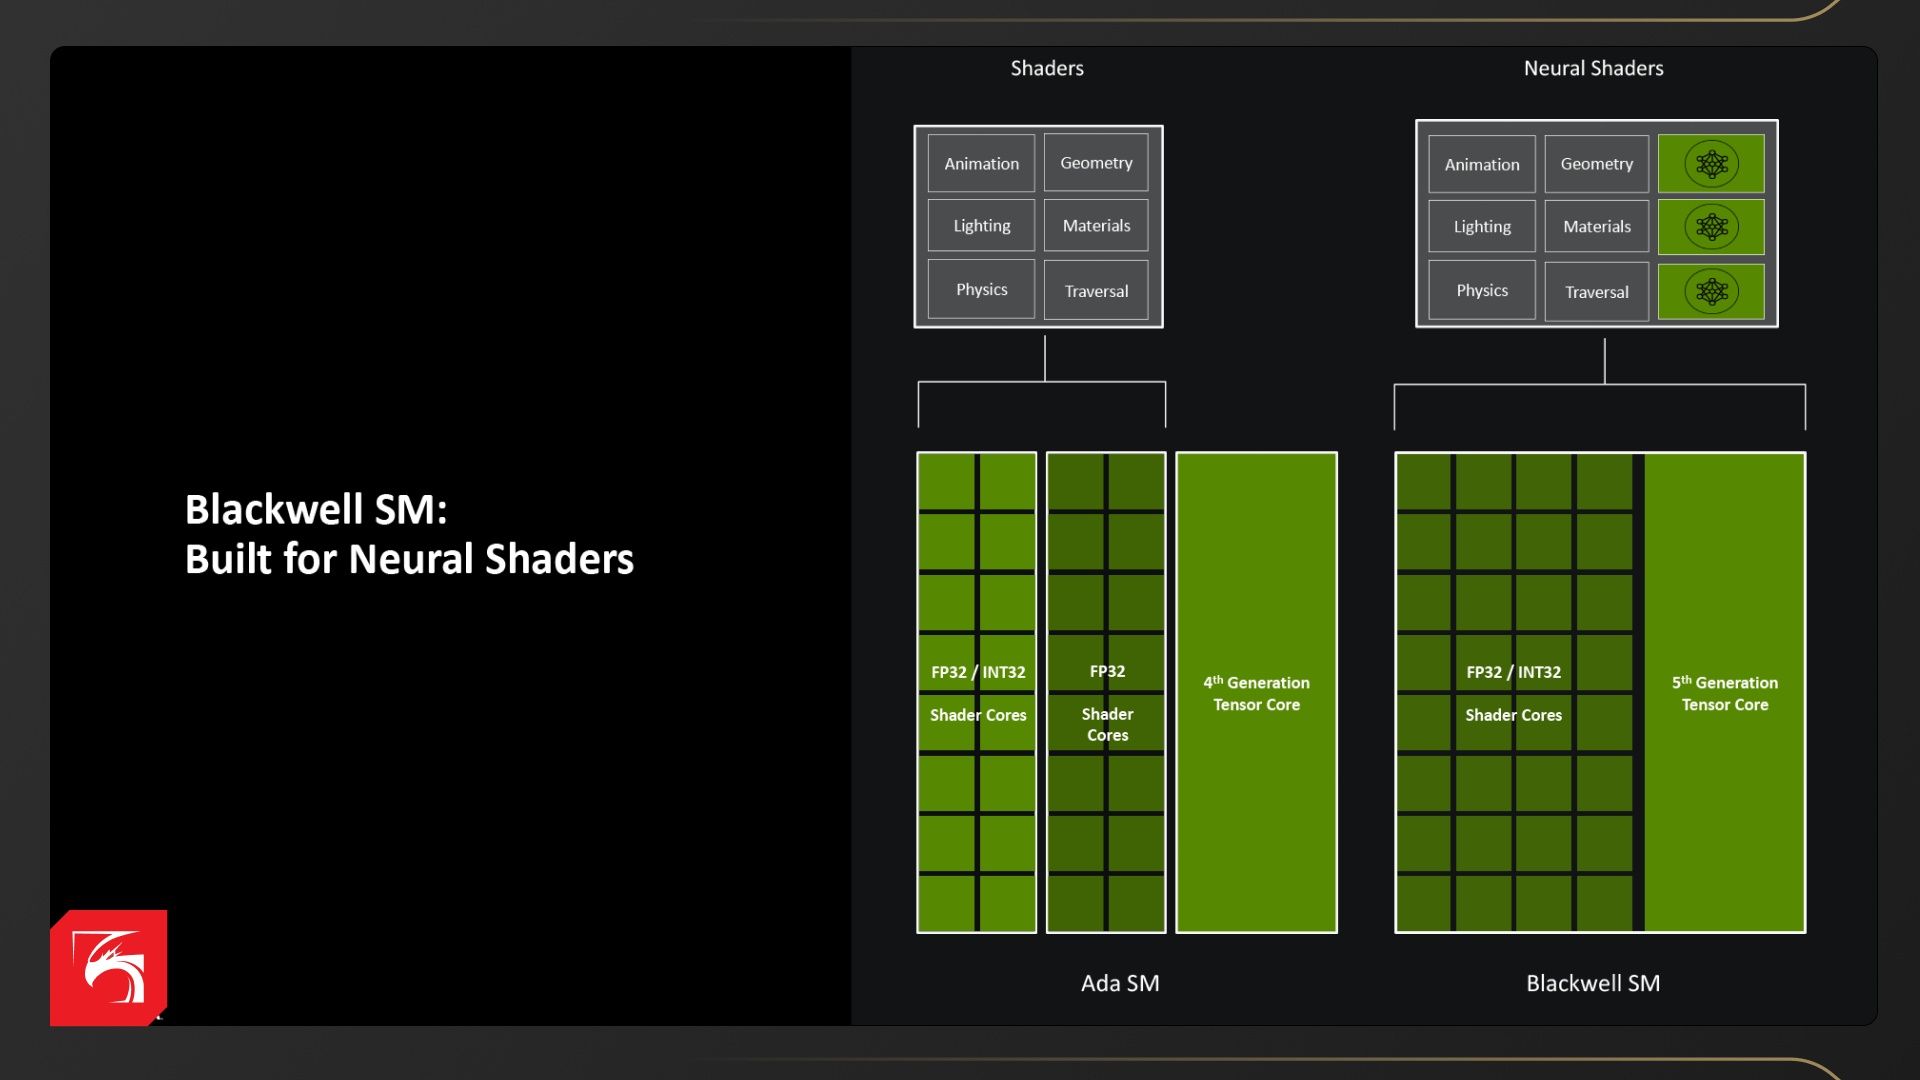Select the Materials box under Neural Shaders

point(1596,227)
